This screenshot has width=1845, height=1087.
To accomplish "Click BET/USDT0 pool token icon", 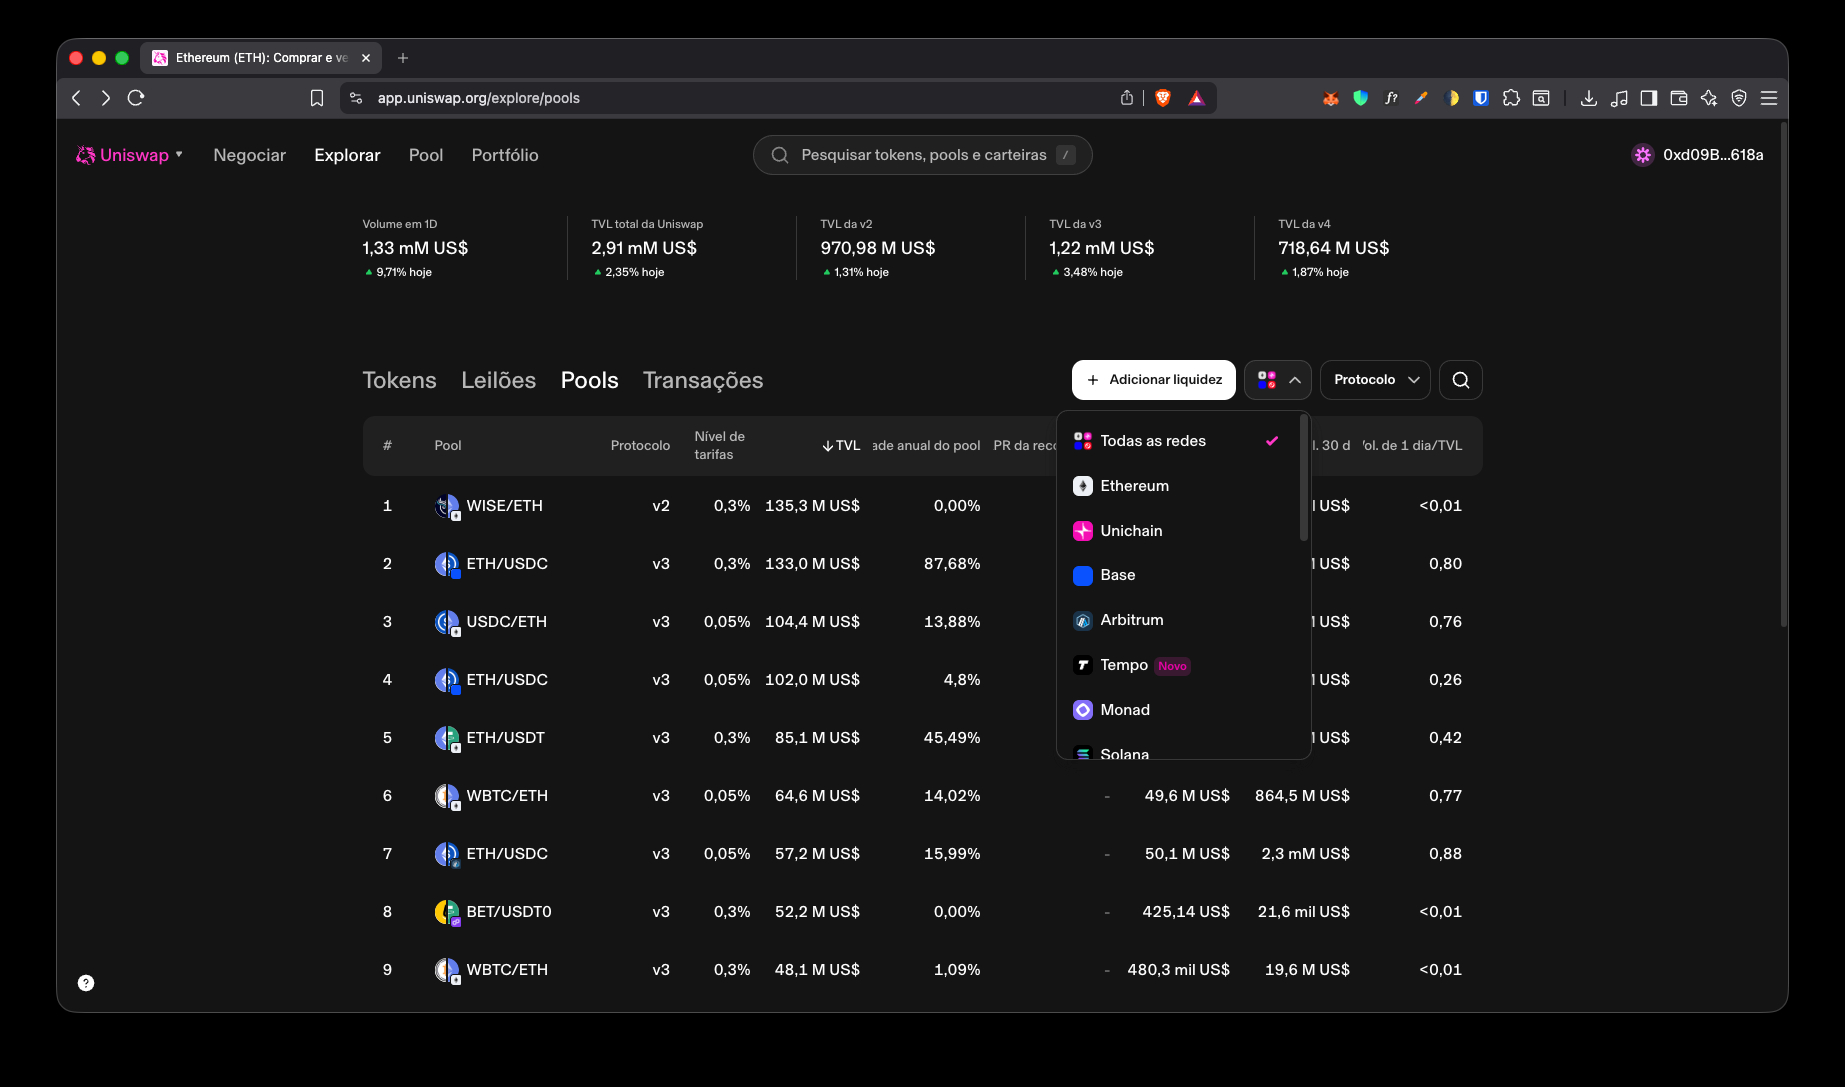I will (x=447, y=912).
